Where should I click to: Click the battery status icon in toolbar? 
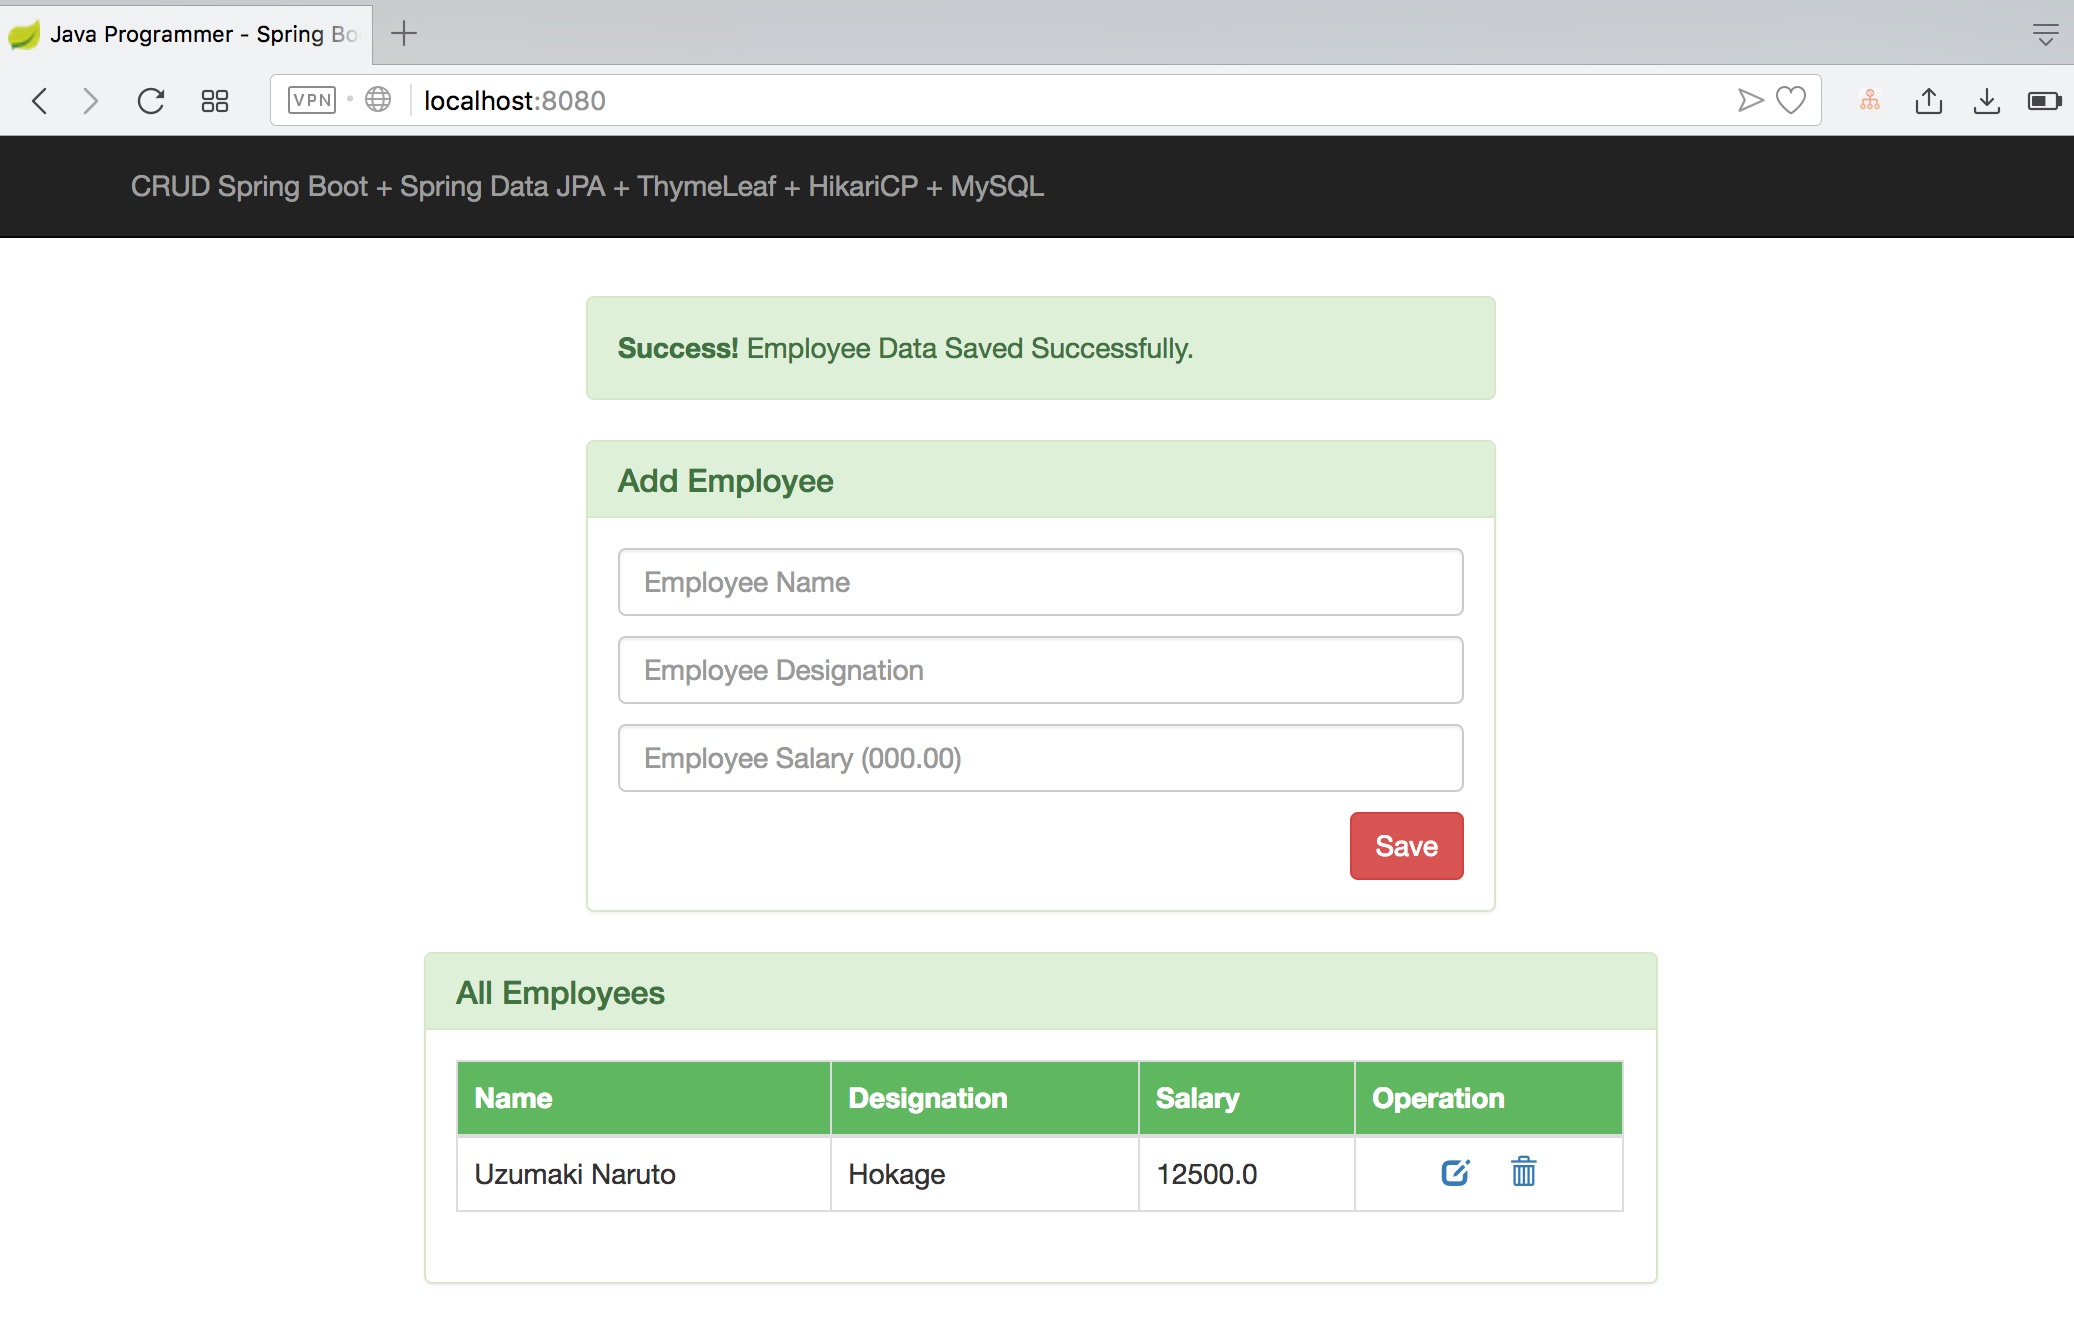pos(2044,100)
